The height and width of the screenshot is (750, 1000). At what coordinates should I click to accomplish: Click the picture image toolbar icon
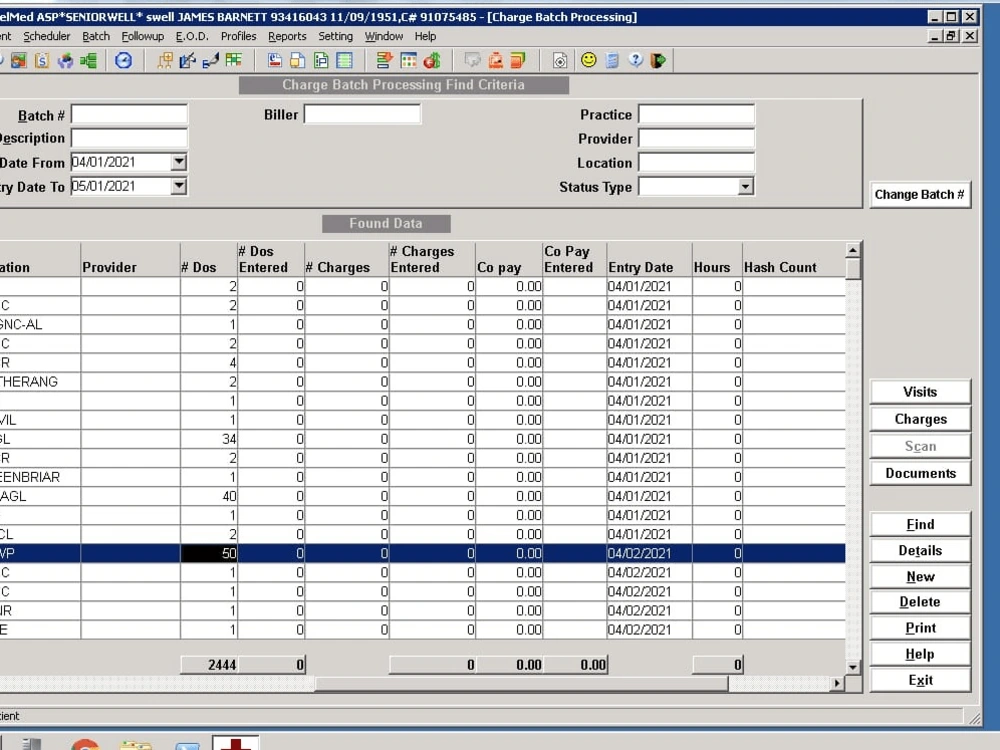pos(18,61)
